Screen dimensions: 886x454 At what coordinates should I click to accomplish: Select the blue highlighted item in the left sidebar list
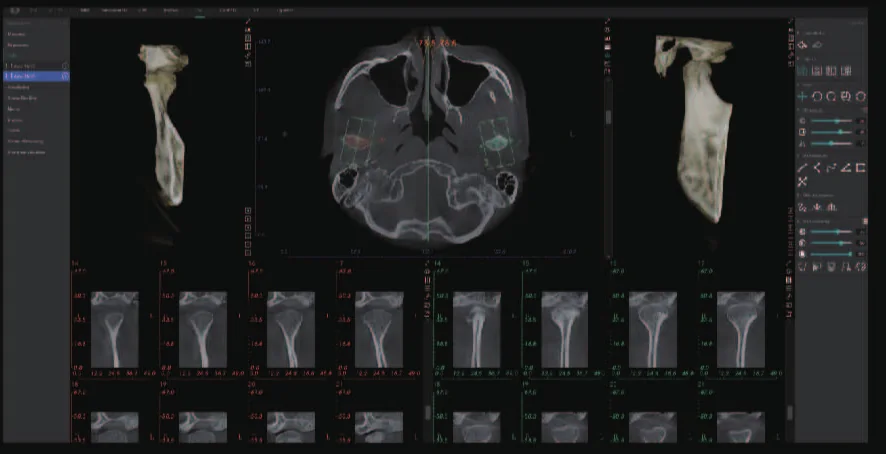pos(36,76)
